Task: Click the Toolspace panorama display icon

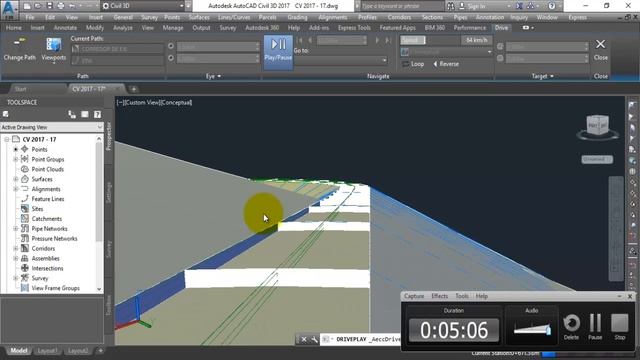Action: 84,114
